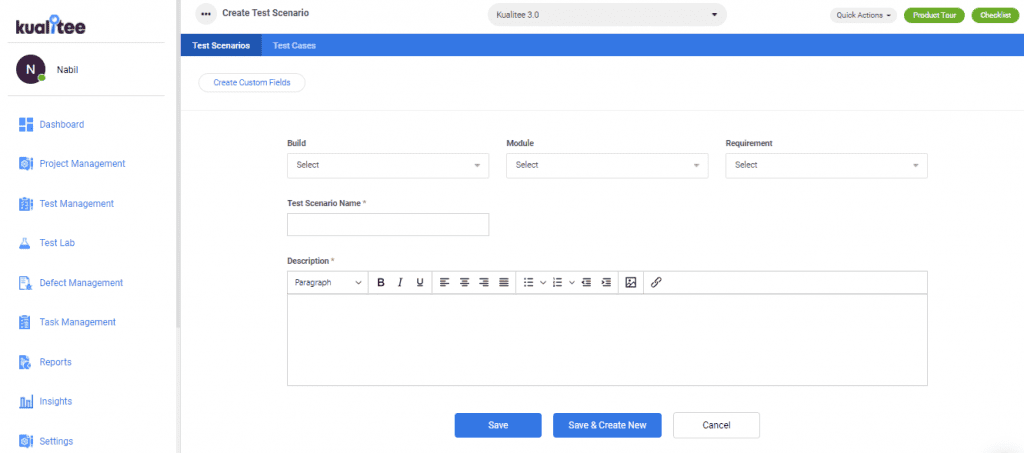1024x453 pixels.
Task: Open the three-dot menu beside Create Test Scenario
Action: point(206,13)
